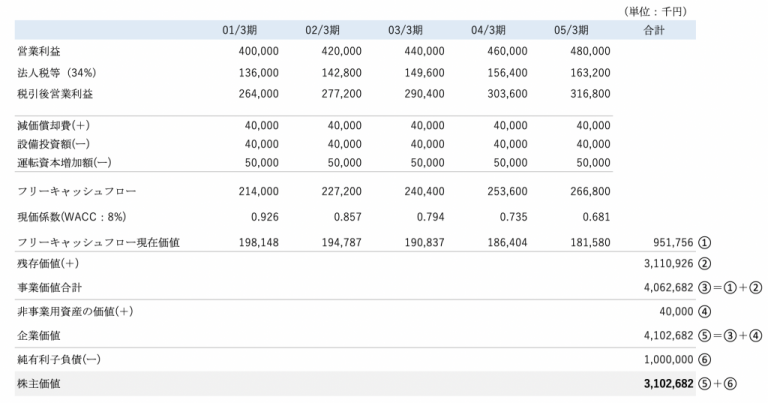Select the 営業利益 row label
The width and height of the screenshot is (768, 403).
[39, 51]
